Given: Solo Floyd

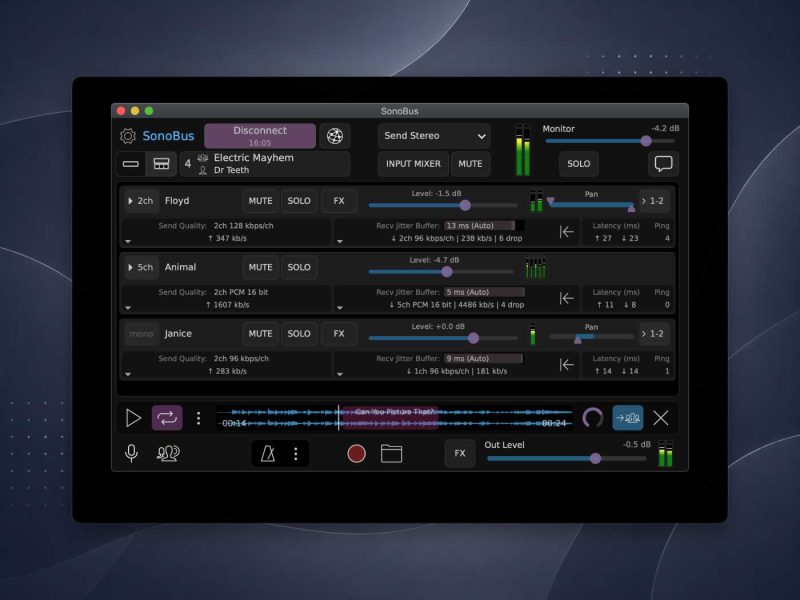Looking at the screenshot, I should click(299, 201).
